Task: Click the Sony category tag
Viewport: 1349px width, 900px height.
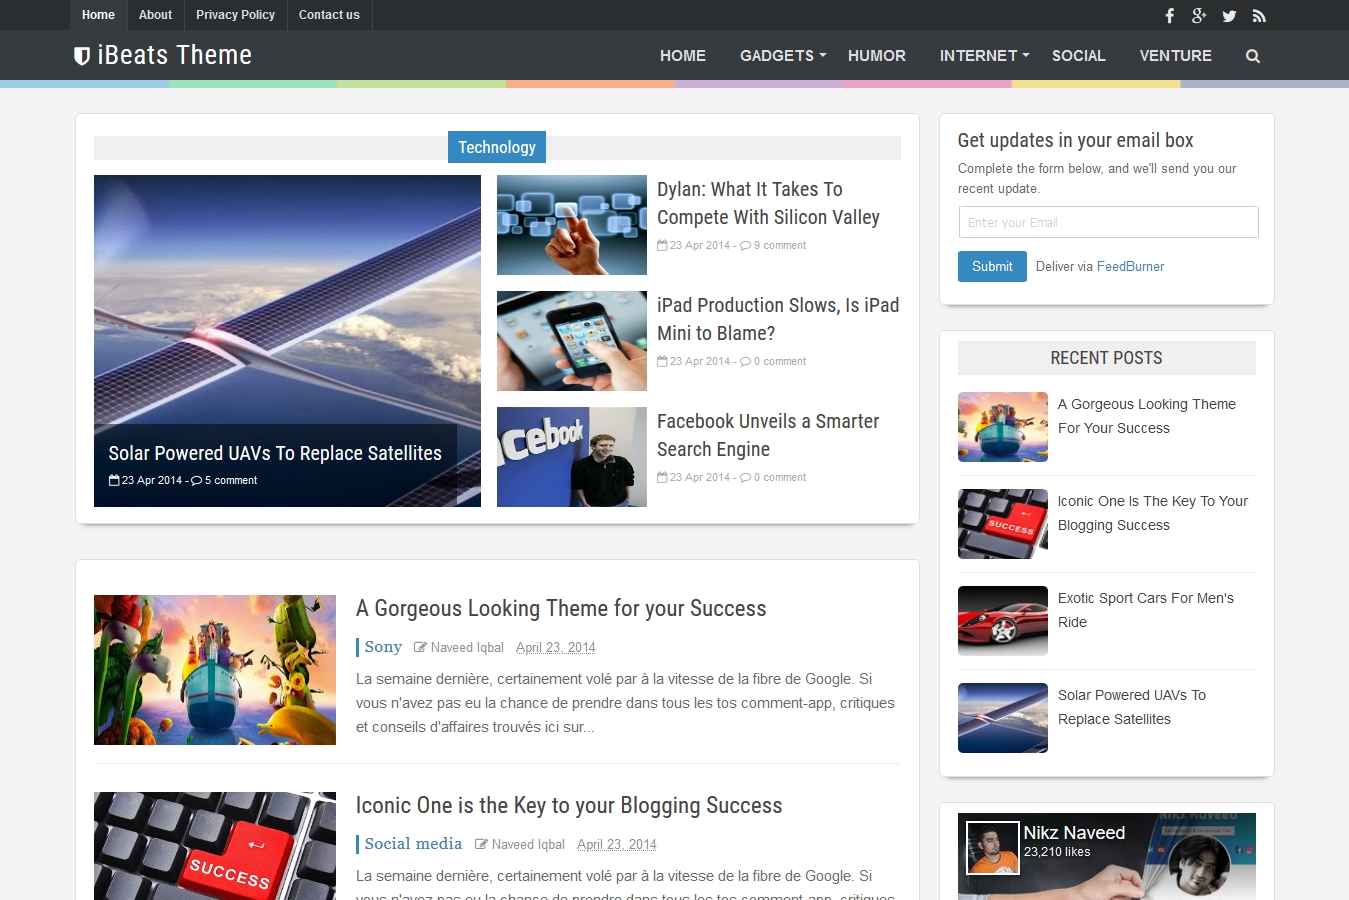Action: (383, 647)
